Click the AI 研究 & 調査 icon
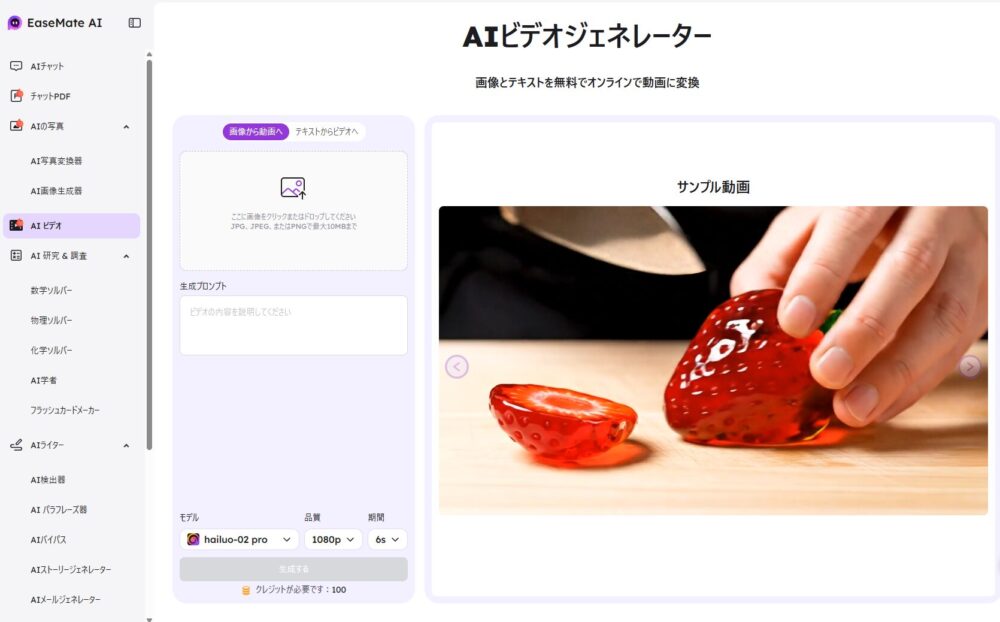This screenshot has width=1000, height=622. coord(16,255)
